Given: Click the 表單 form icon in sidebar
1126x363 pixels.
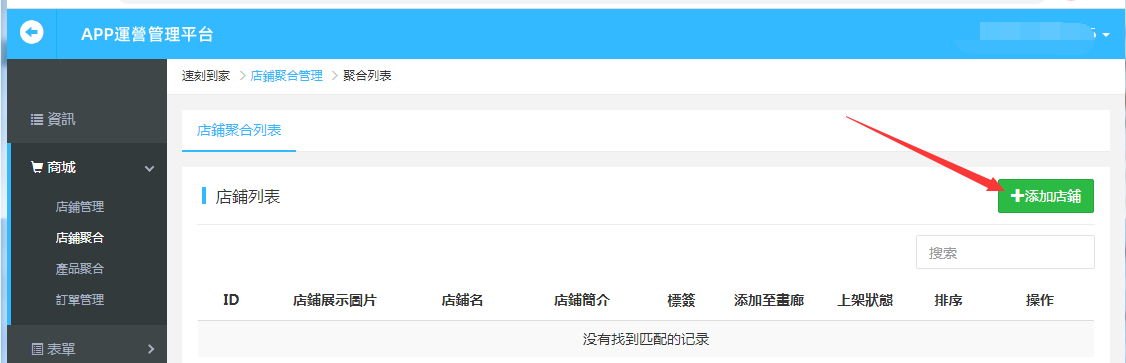Looking at the screenshot, I should (37, 349).
